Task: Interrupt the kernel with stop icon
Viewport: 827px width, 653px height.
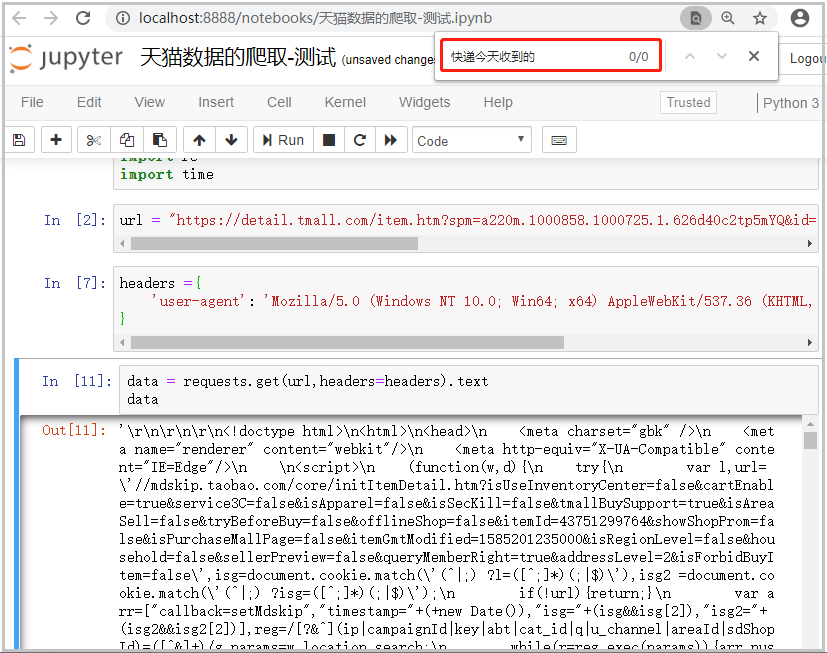Action: [x=329, y=140]
